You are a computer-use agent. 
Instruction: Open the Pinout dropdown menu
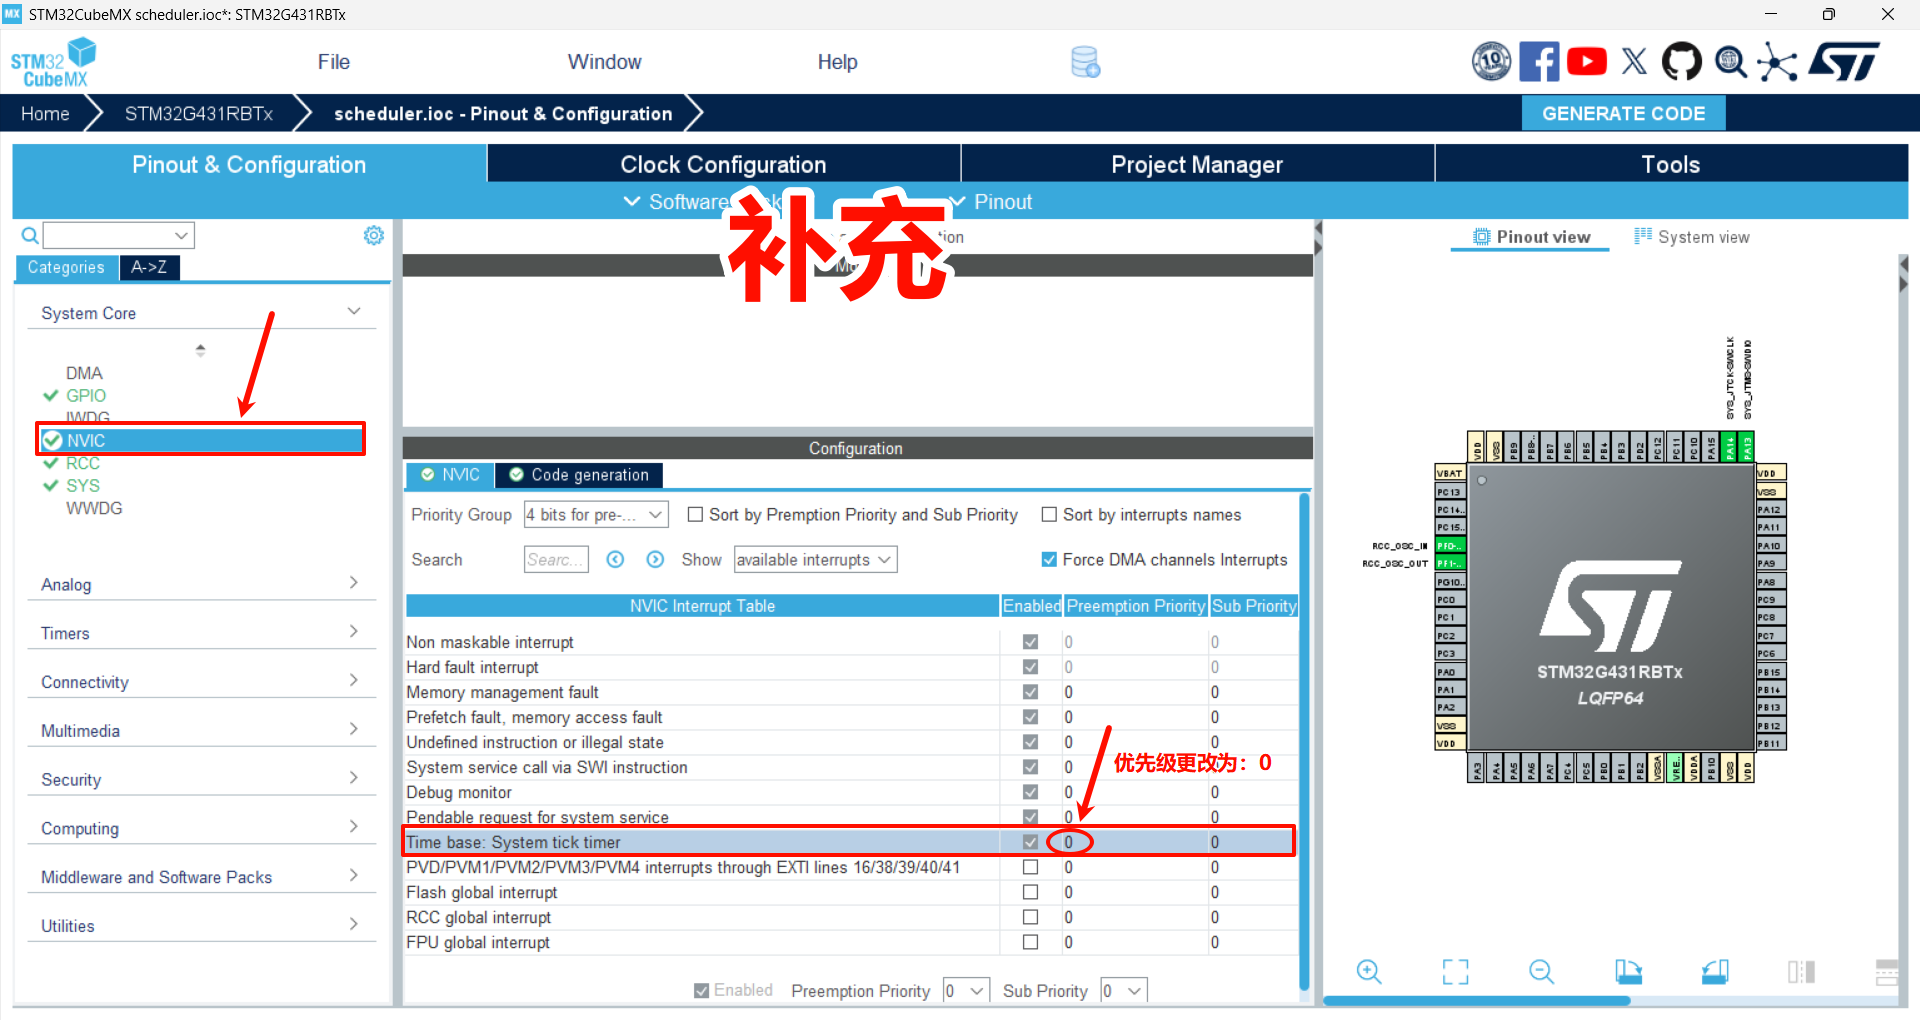click(990, 202)
